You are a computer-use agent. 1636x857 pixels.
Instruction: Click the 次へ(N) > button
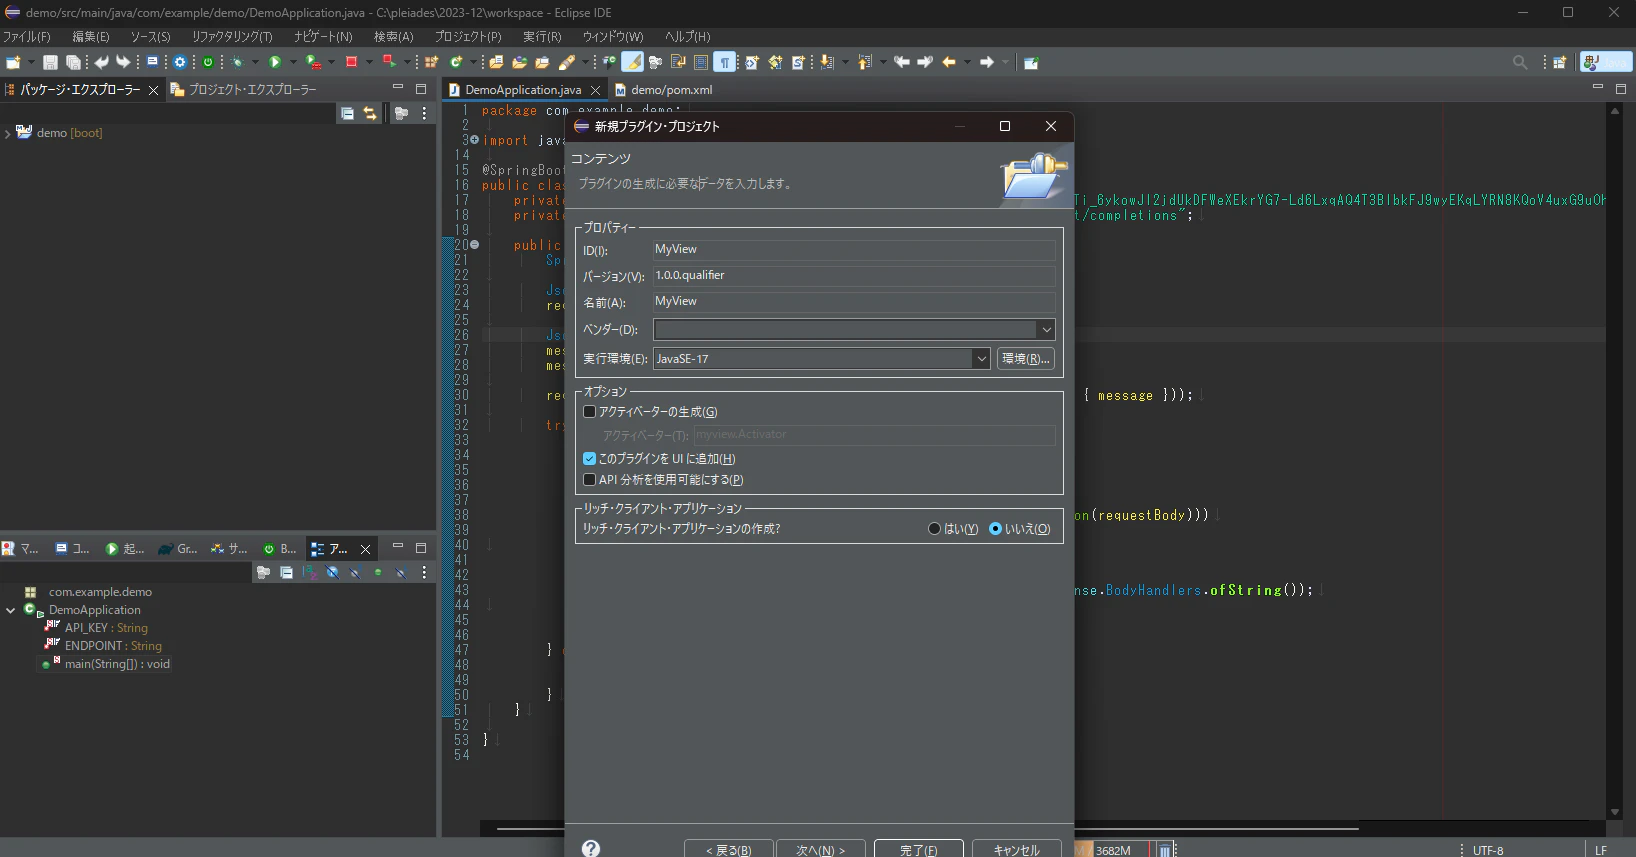pyautogui.click(x=820, y=850)
